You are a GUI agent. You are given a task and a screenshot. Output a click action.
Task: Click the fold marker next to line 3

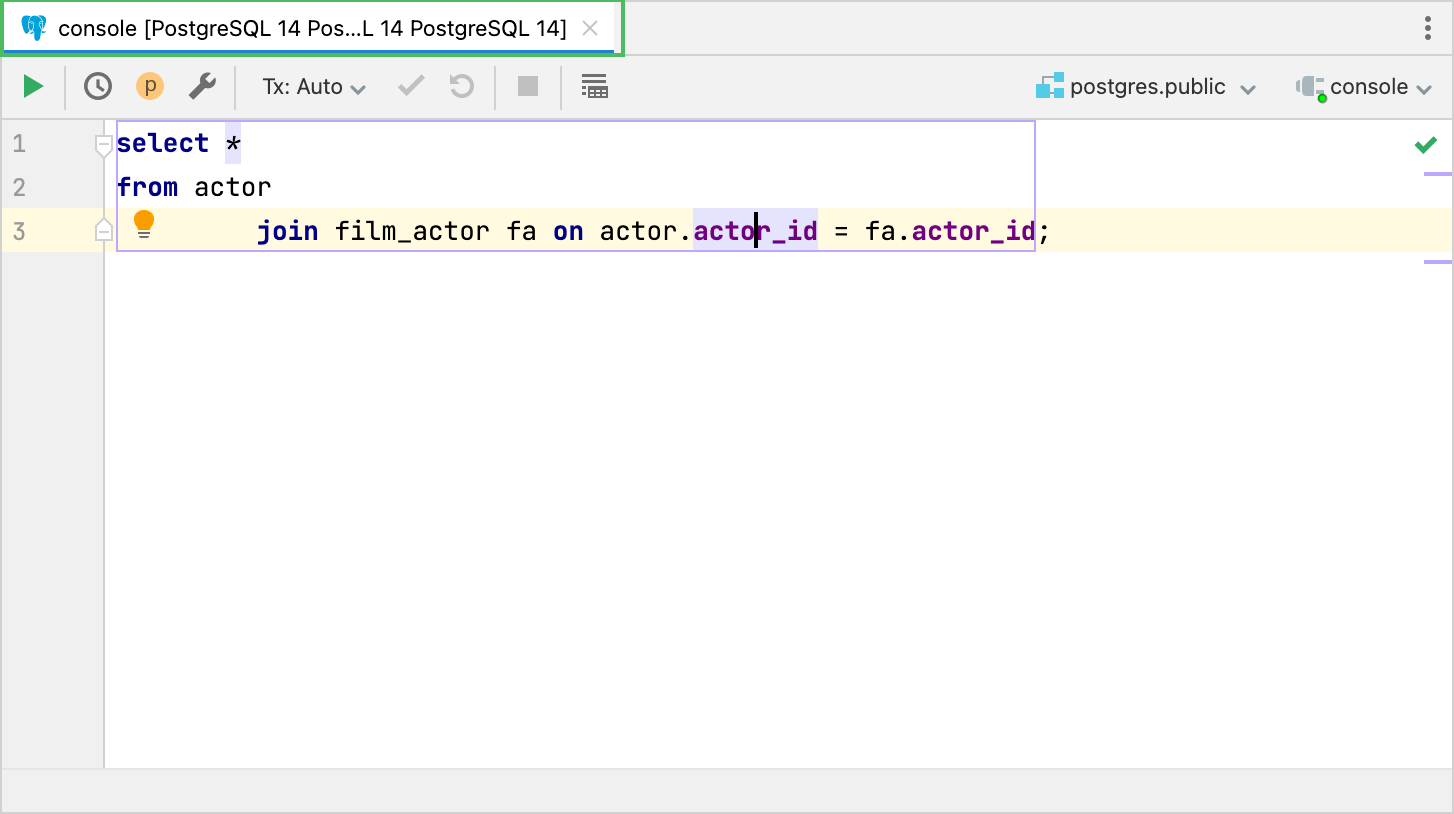coord(103,230)
